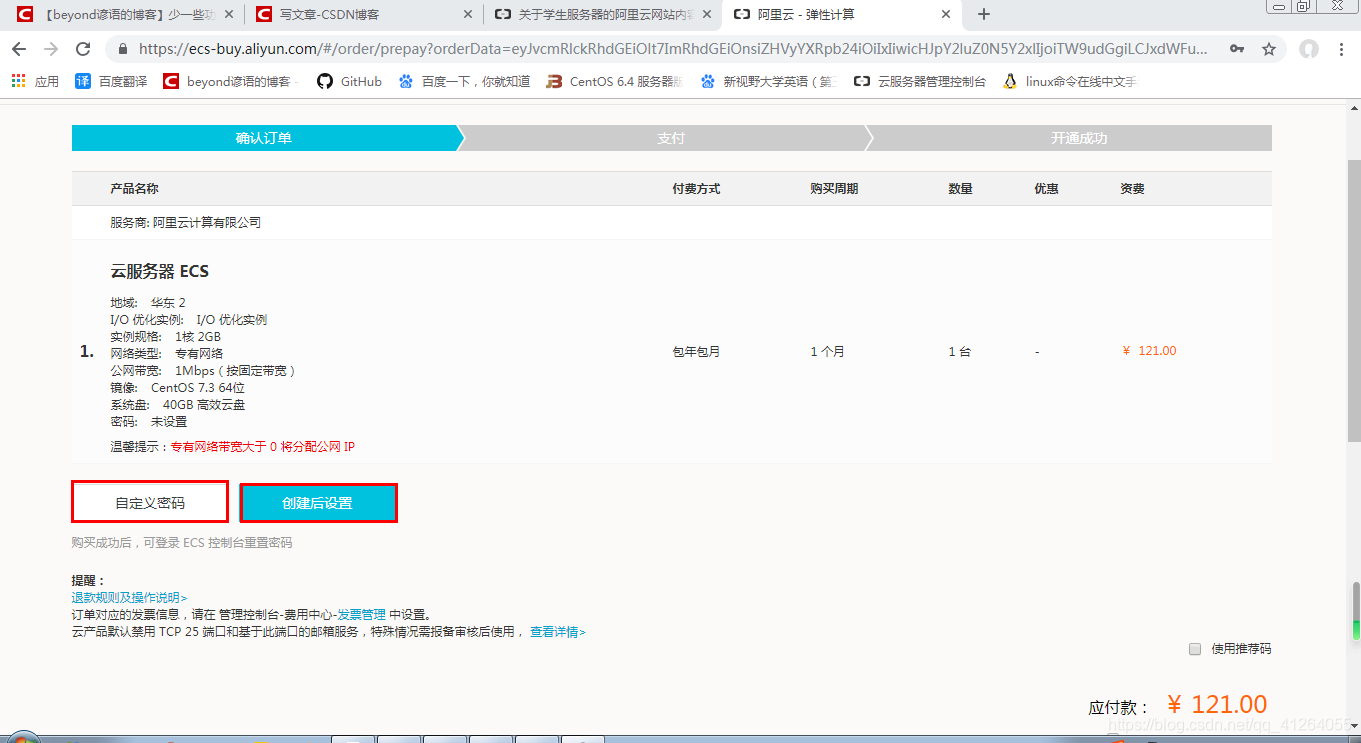This screenshot has height=743, width=1361.
Task: Click the 支付 step
Action: point(671,138)
